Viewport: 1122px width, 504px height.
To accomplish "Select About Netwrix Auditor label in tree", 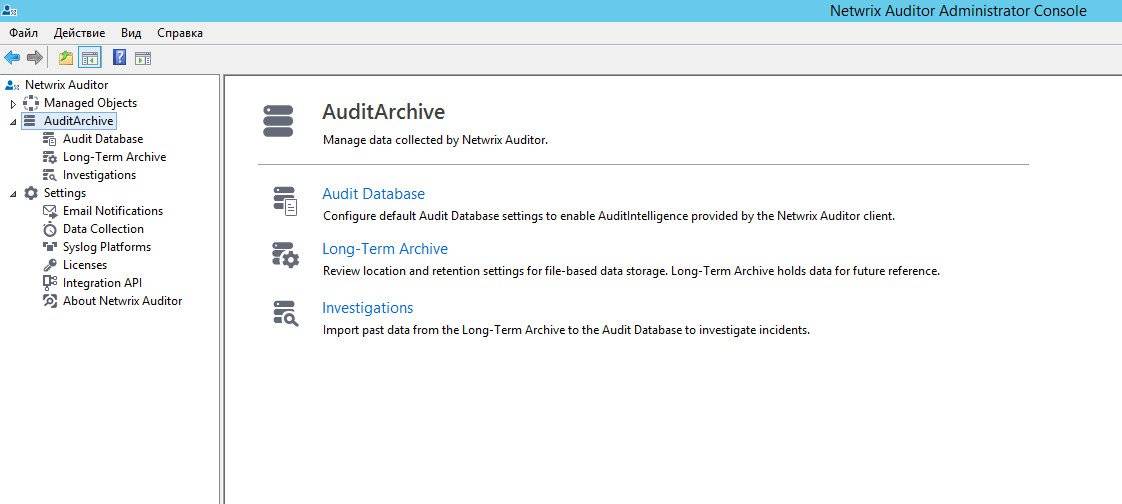I will [122, 301].
